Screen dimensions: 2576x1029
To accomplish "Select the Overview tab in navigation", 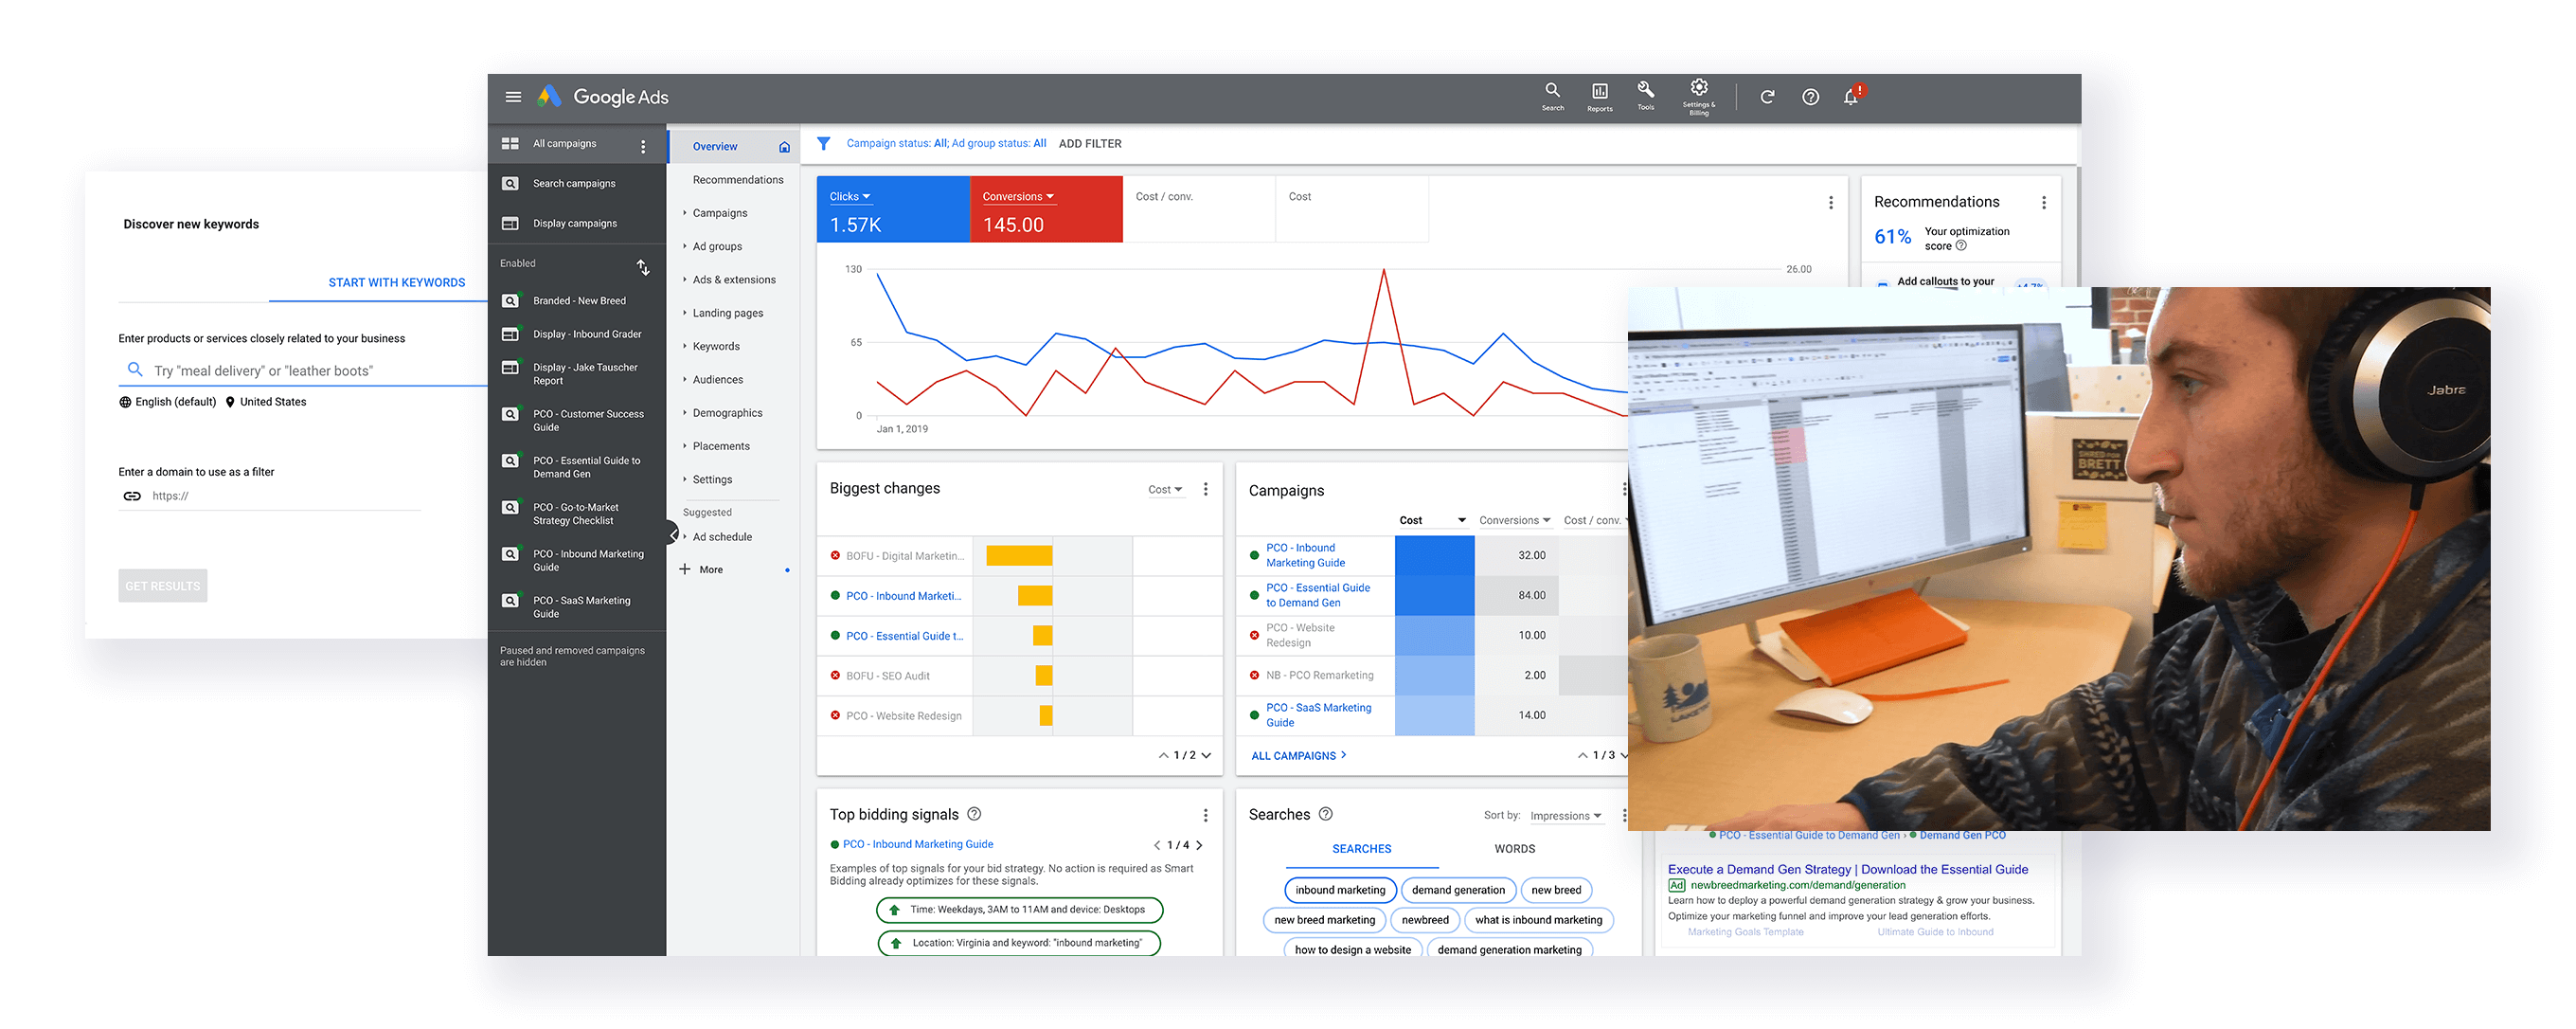I will click(732, 147).
